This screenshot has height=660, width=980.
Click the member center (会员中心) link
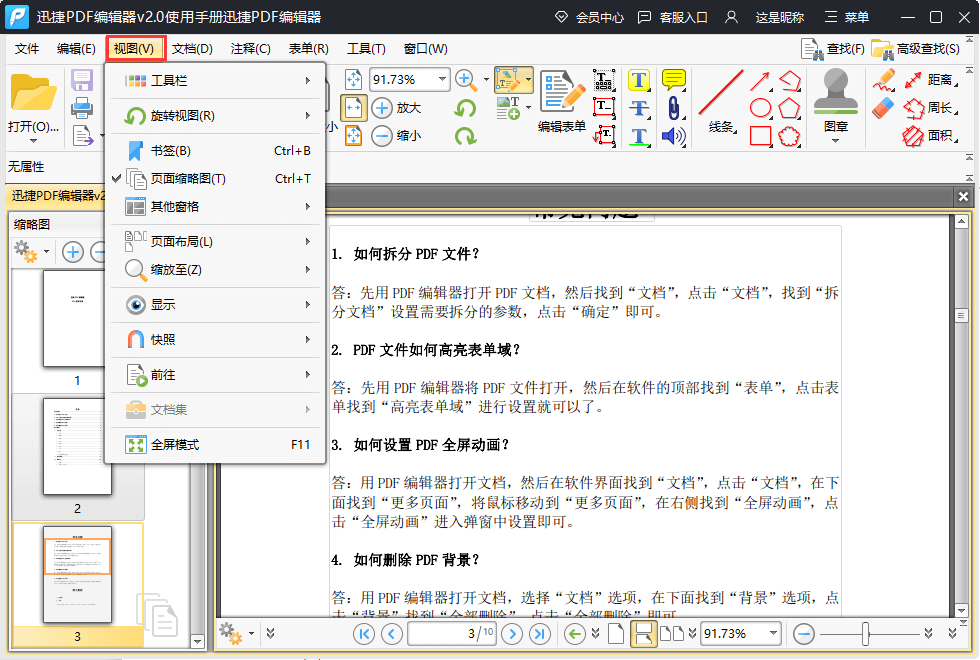click(x=588, y=17)
